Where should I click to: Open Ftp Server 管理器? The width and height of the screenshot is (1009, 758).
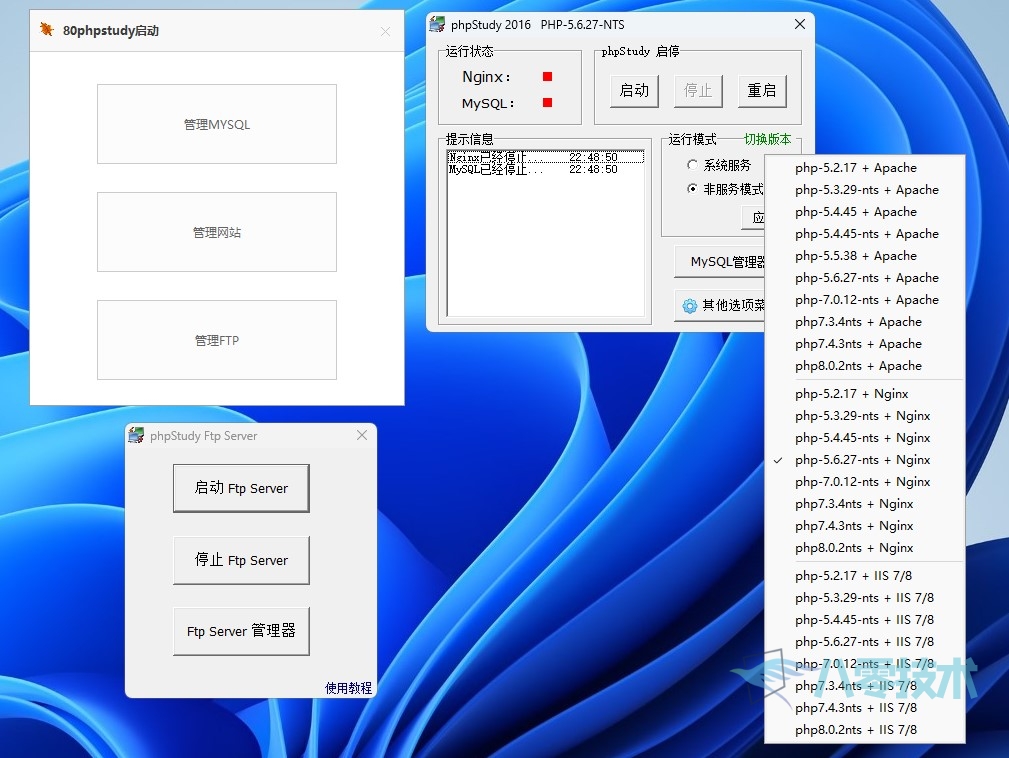pos(241,631)
